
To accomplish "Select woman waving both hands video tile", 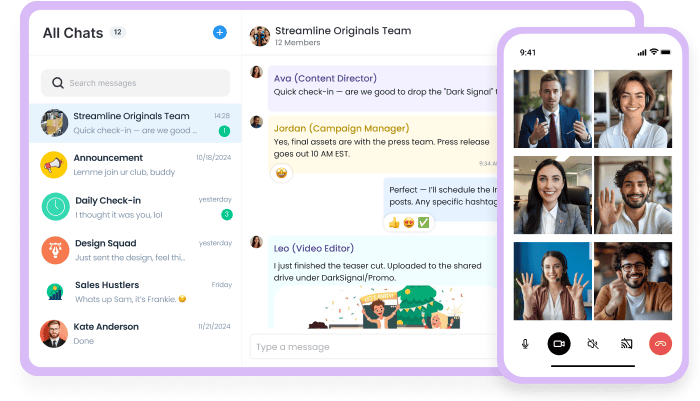I will coord(553,281).
